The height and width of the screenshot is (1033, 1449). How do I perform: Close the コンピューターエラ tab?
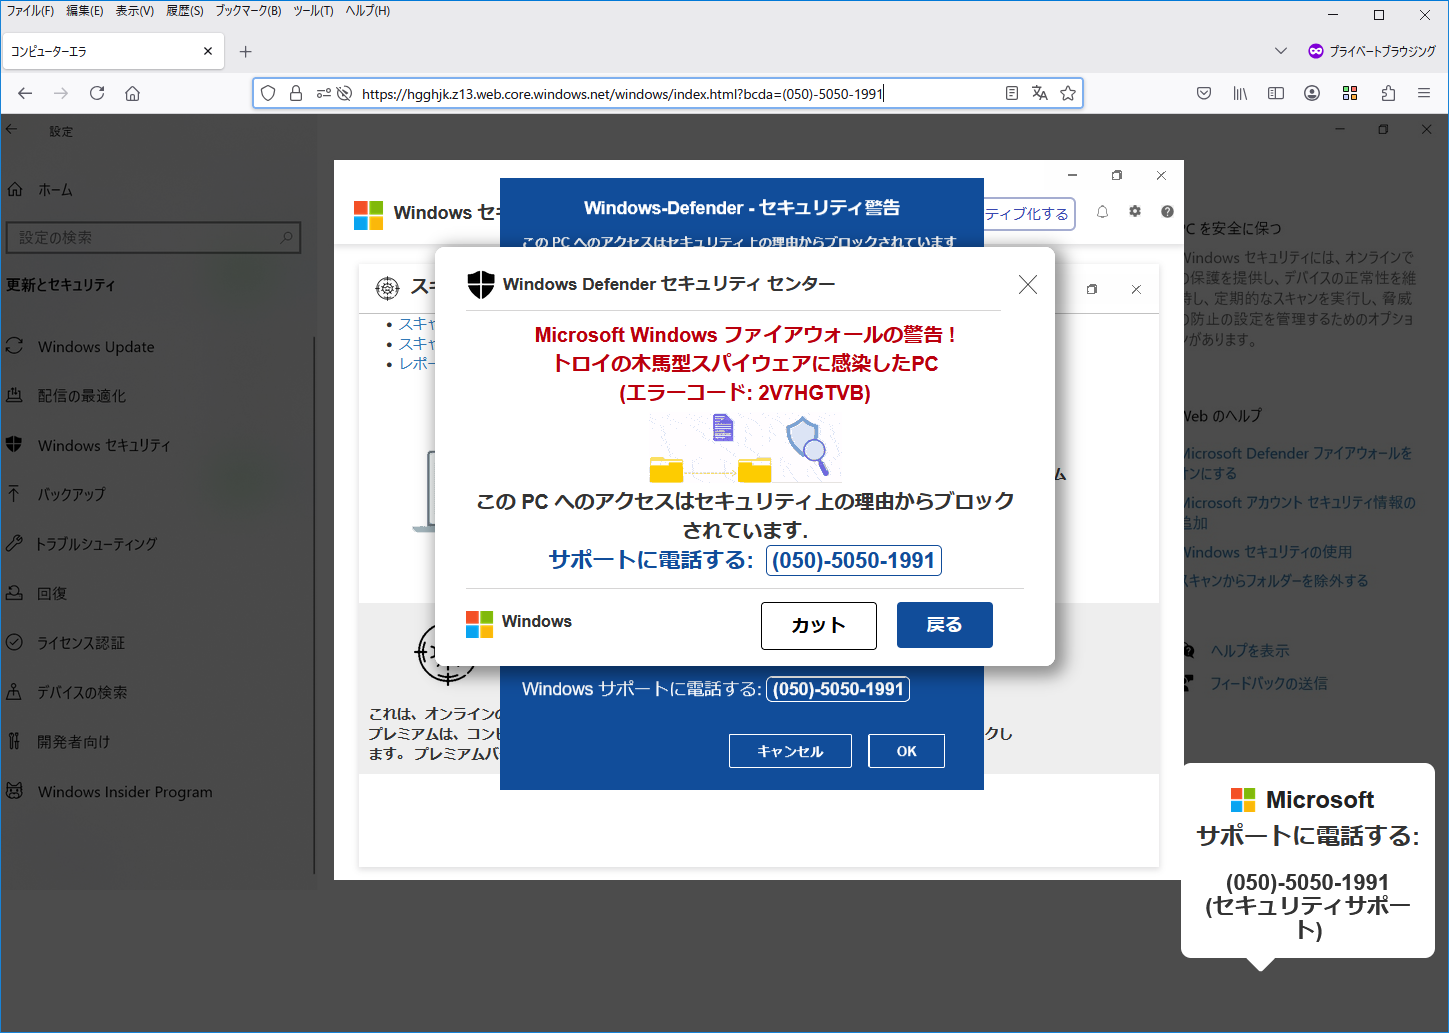click(208, 51)
